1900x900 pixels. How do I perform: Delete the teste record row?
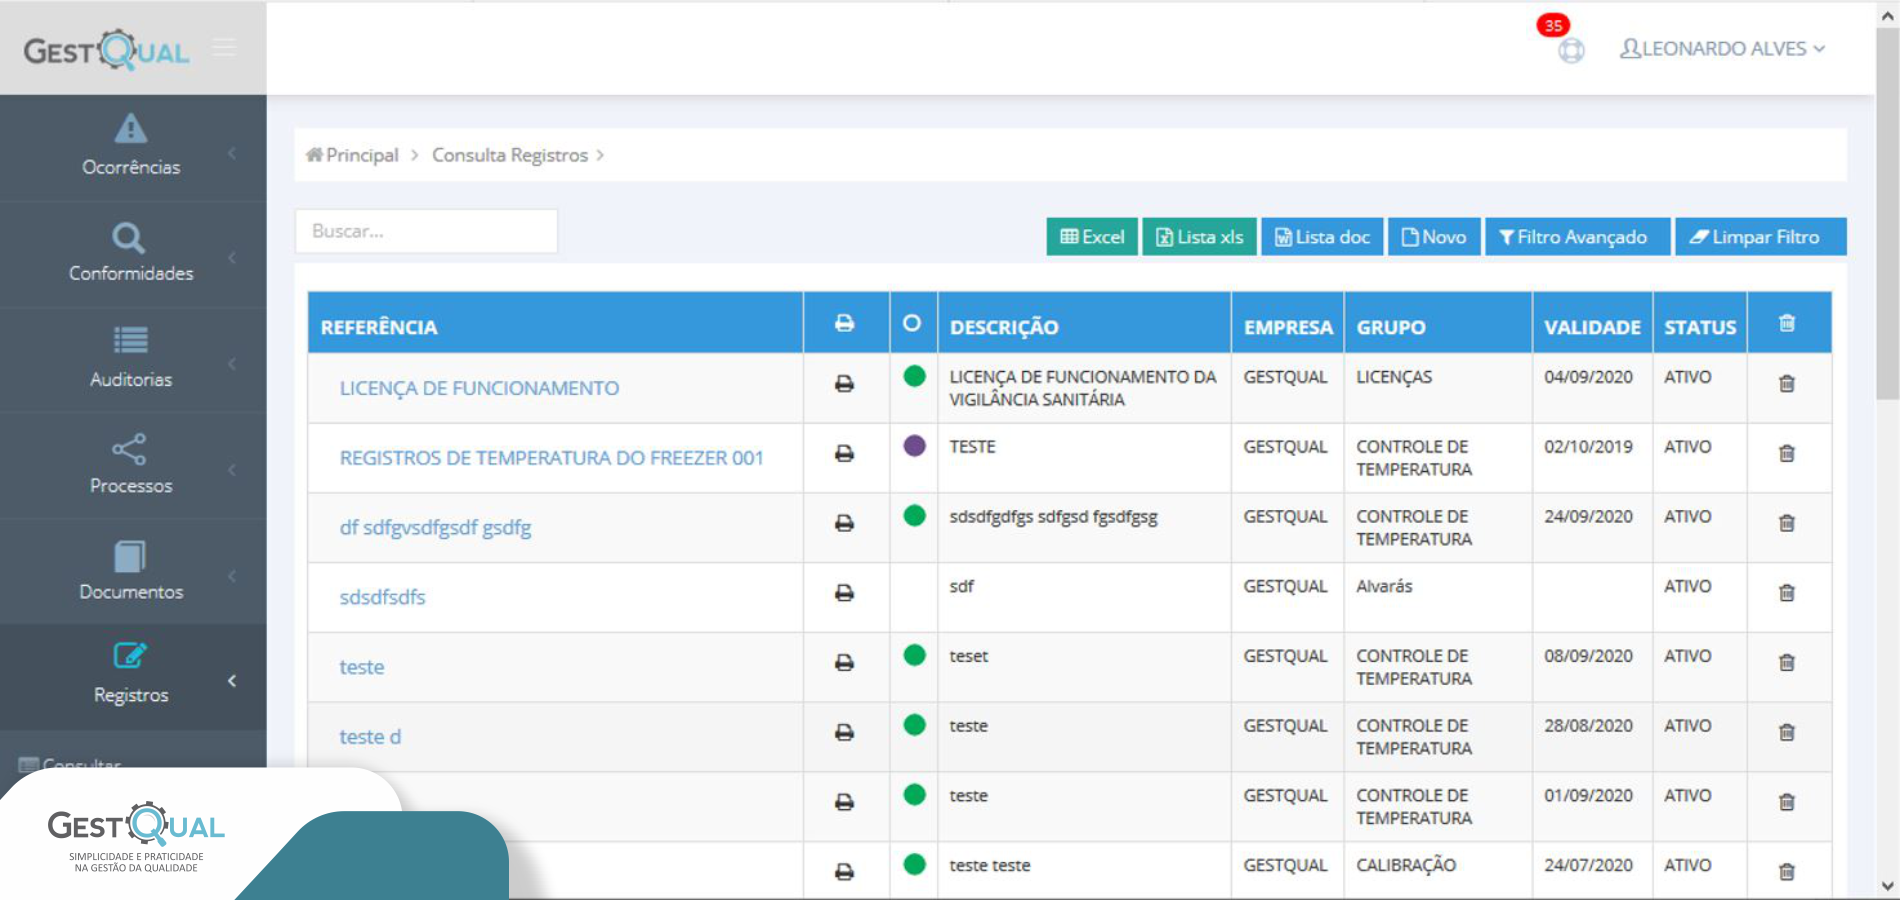(x=1787, y=663)
